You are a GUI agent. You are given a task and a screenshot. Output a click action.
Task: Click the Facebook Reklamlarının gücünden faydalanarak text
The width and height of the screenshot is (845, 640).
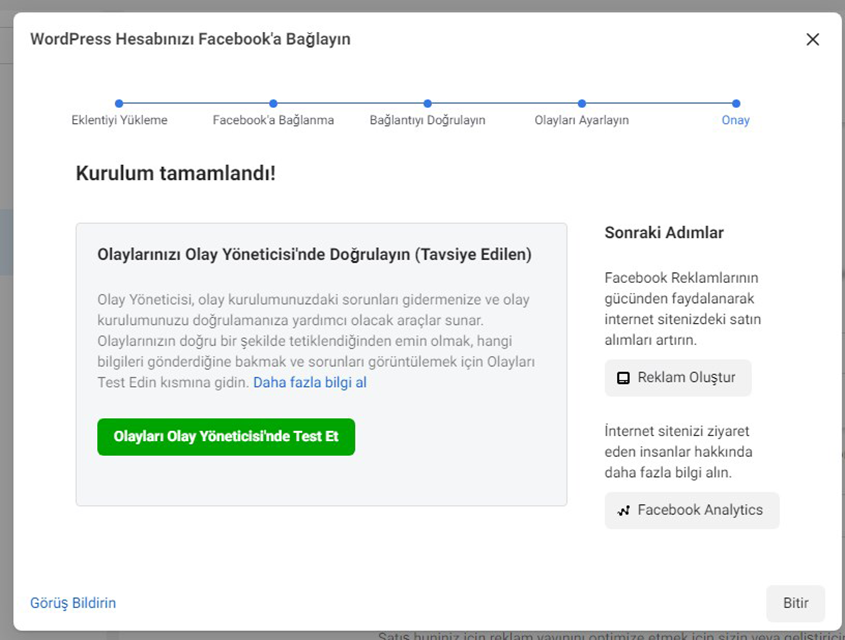pyautogui.click(x=683, y=309)
